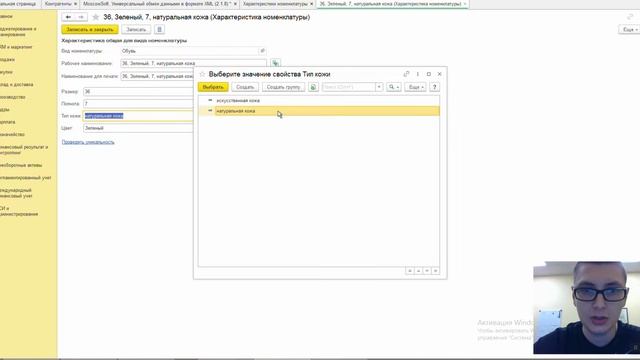
Task: Open the dialog title bar options menu
Action: [418, 74]
